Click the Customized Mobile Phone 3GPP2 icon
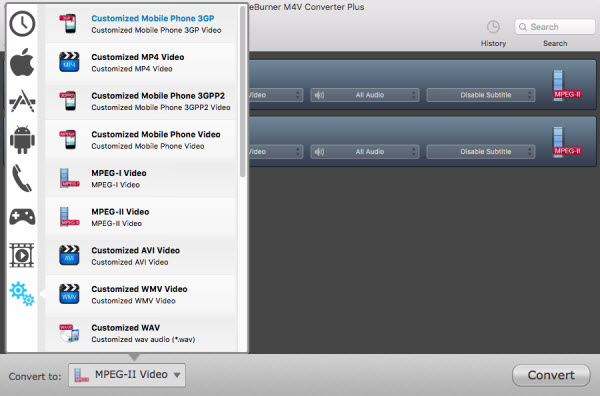The image size is (600, 396). click(69, 101)
